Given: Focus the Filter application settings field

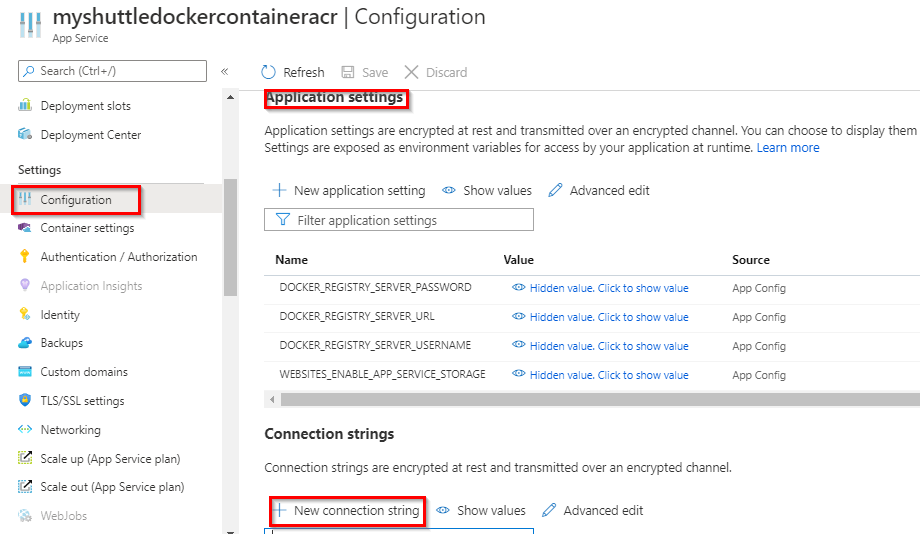Looking at the screenshot, I should tap(399, 219).
